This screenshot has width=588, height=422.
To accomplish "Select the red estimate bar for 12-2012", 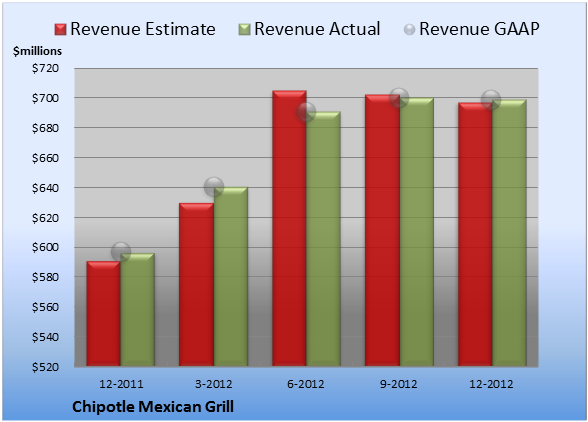I will coord(475,234).
